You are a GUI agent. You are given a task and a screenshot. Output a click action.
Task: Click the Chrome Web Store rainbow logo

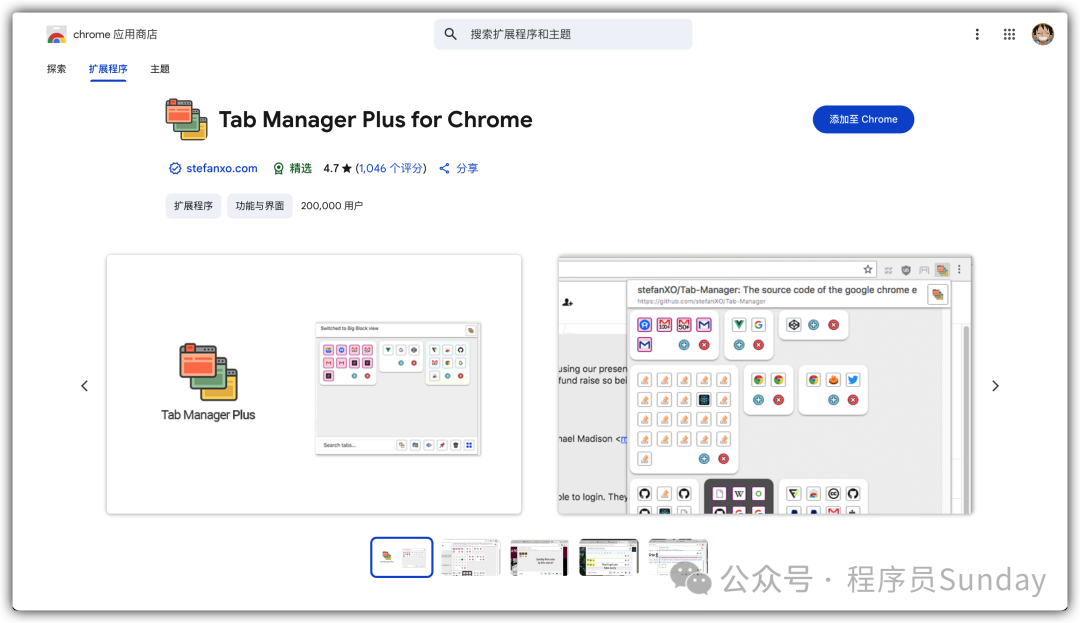tap(56, 35)
